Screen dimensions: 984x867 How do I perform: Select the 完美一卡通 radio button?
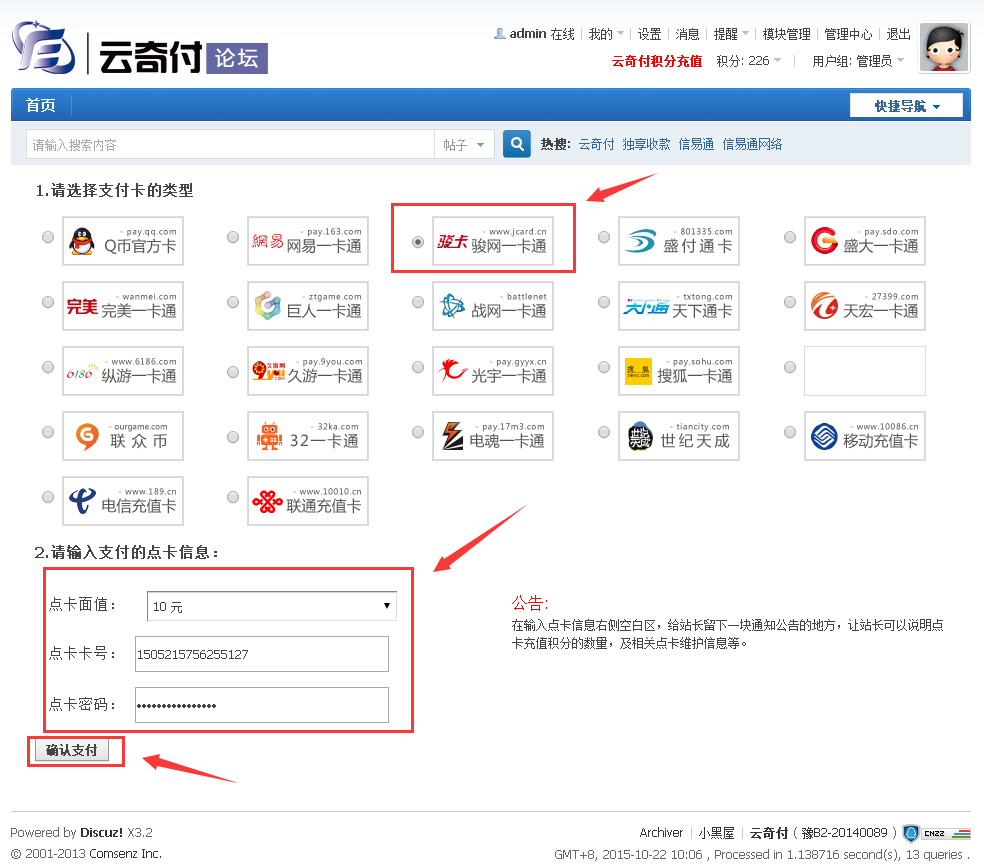point(48,302)
